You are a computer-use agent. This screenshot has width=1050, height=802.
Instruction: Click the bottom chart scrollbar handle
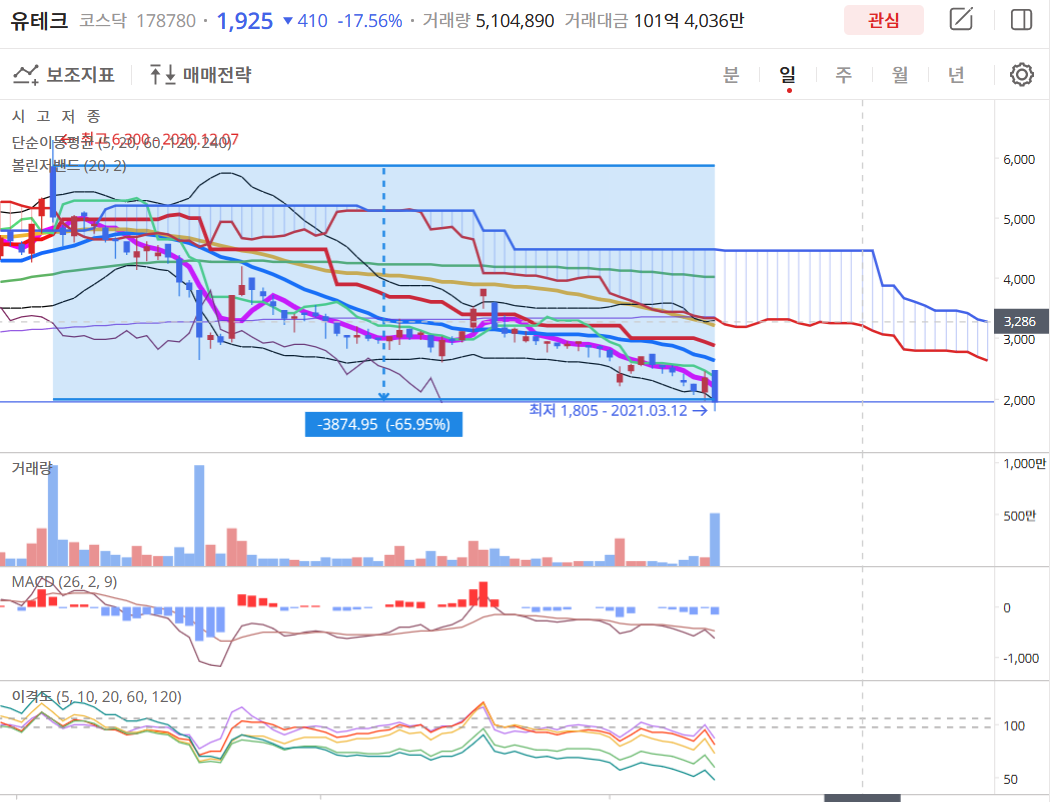pos(862,798)
